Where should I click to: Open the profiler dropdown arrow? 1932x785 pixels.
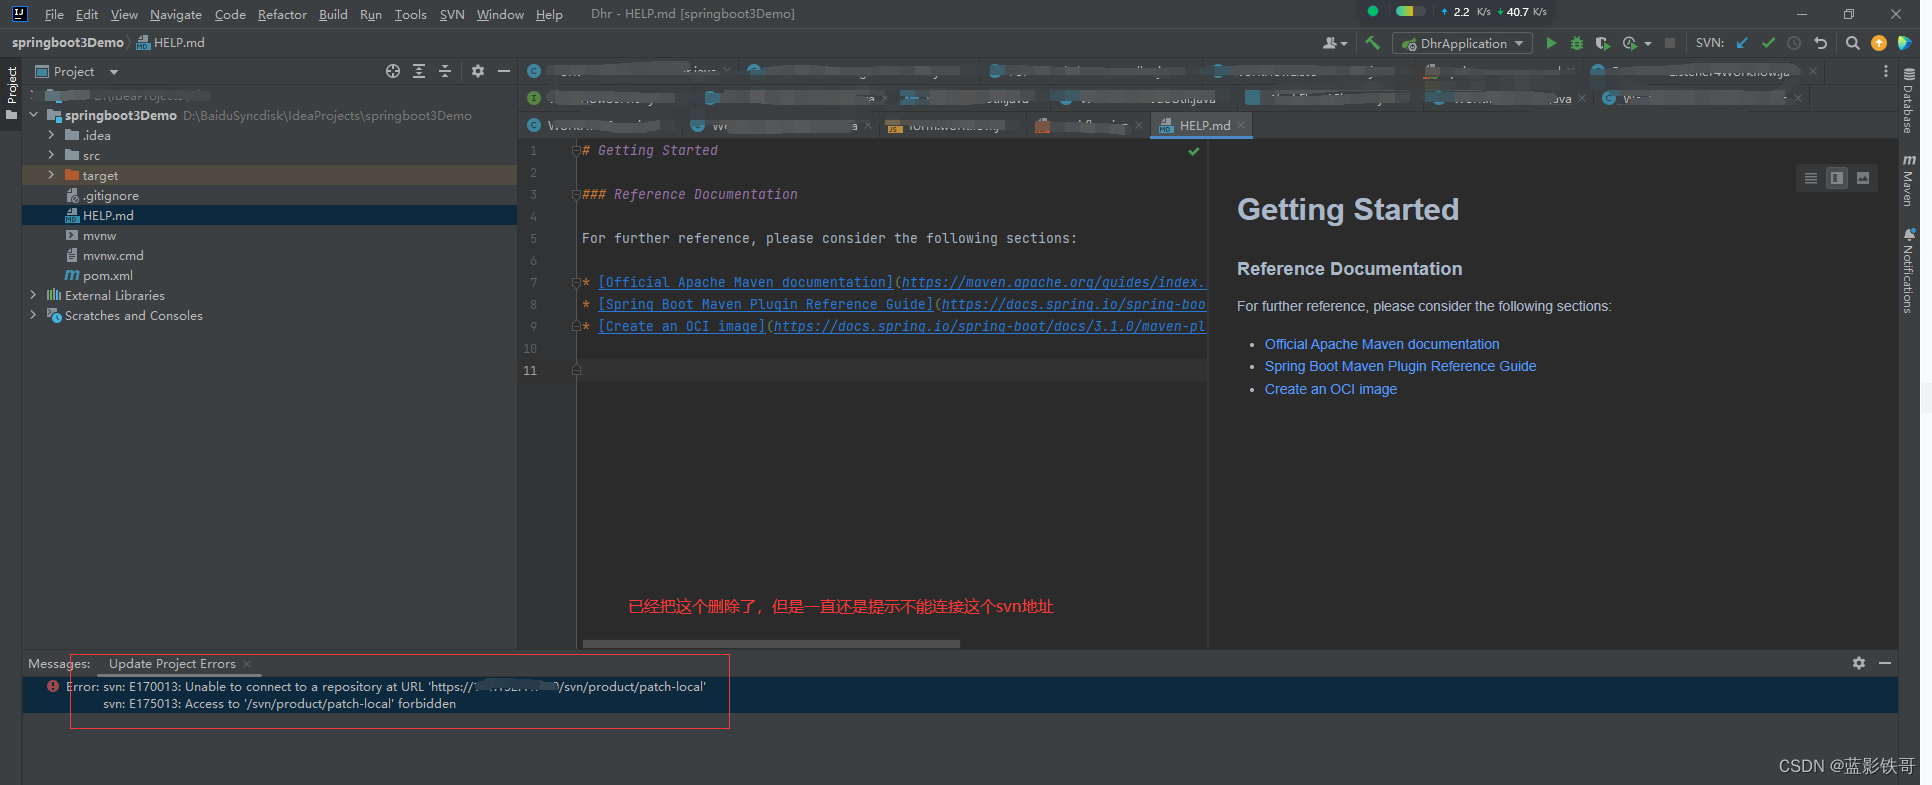[1648, 44]
